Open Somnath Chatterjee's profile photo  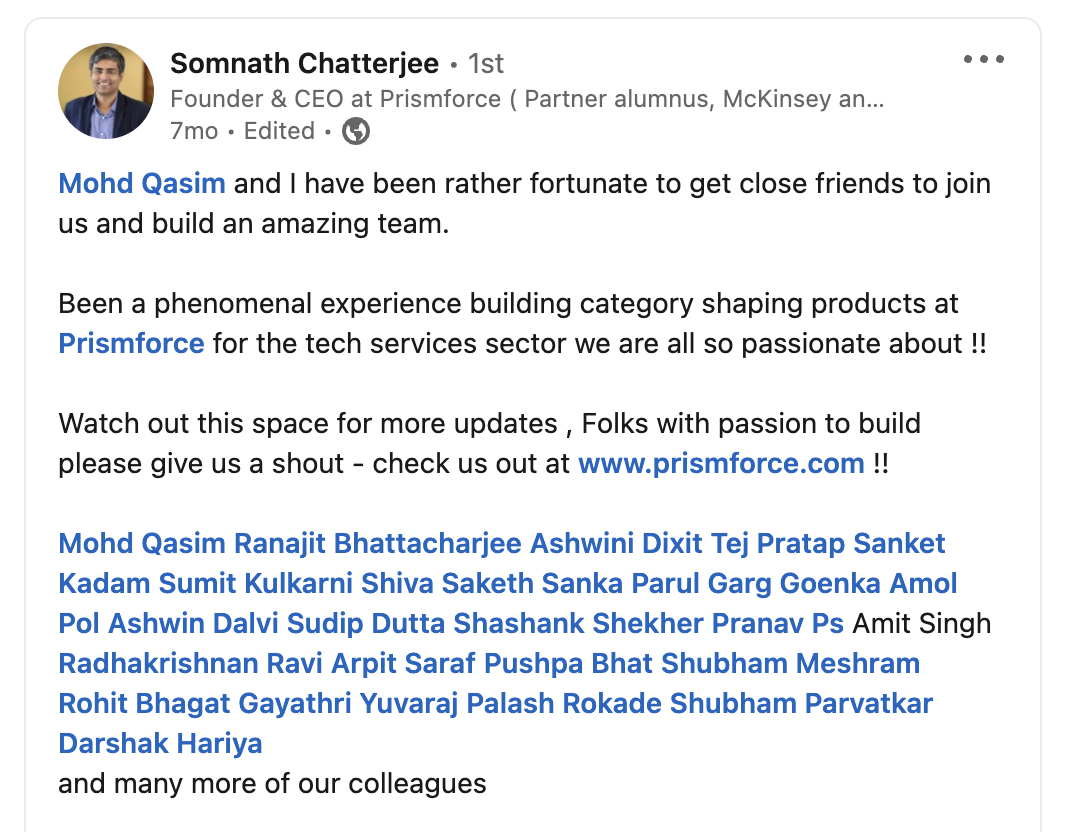coord(107,91)
